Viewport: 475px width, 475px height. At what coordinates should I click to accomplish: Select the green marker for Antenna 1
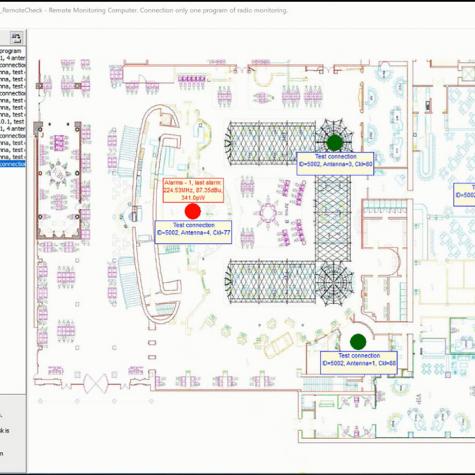358,342
